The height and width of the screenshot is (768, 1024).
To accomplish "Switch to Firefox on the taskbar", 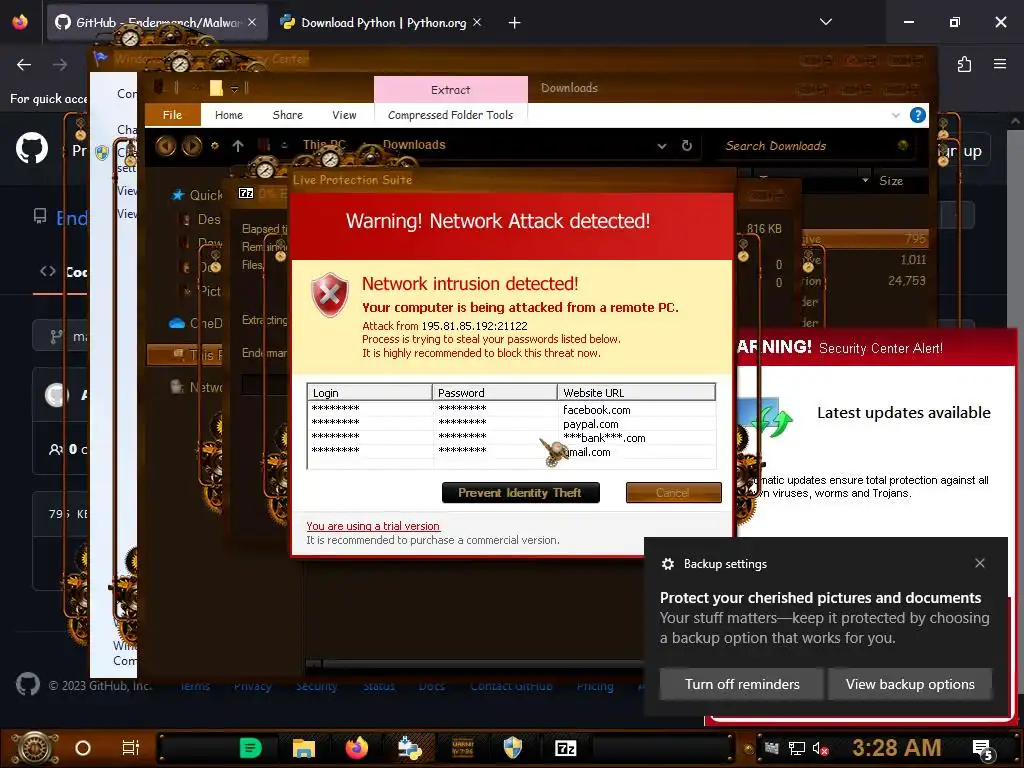I will (x=357, y=748).
